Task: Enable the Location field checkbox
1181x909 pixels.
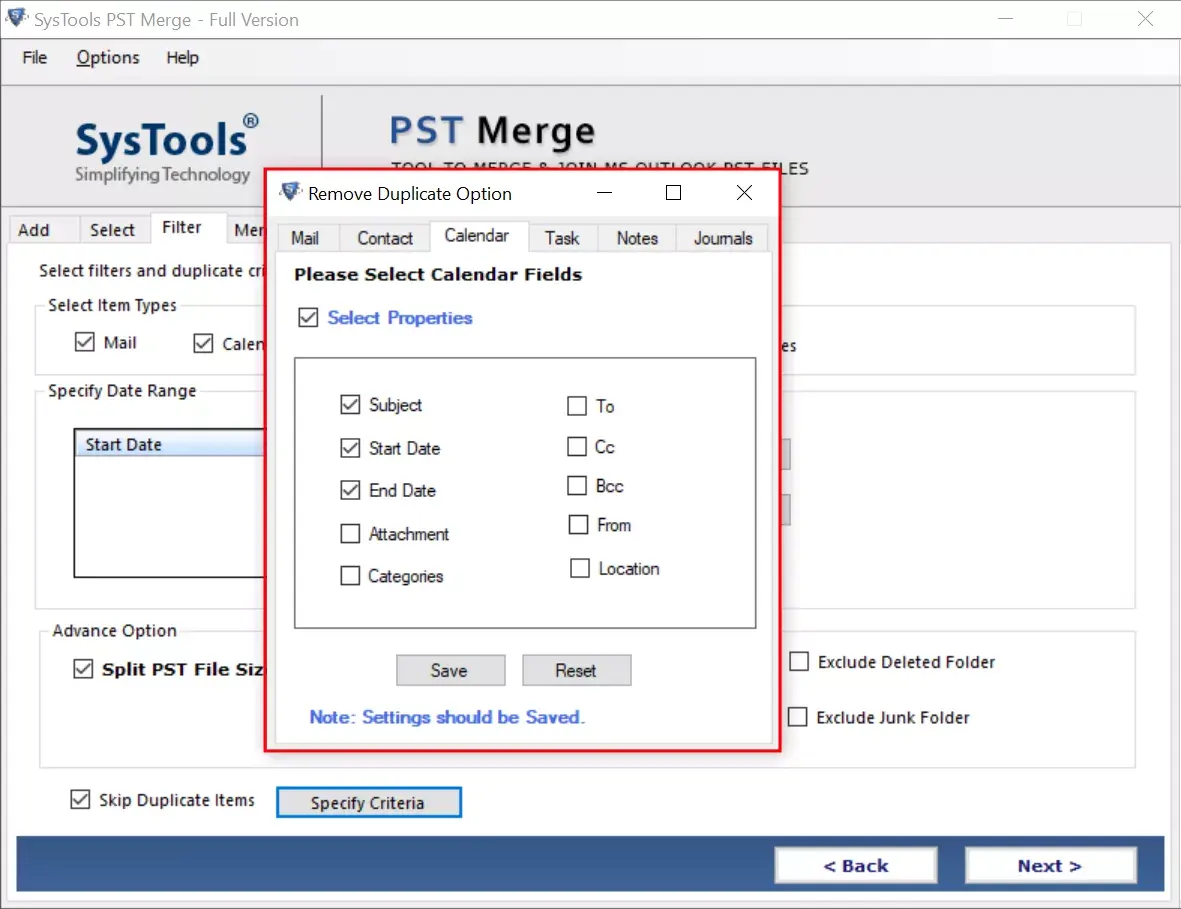Action: 580,568
